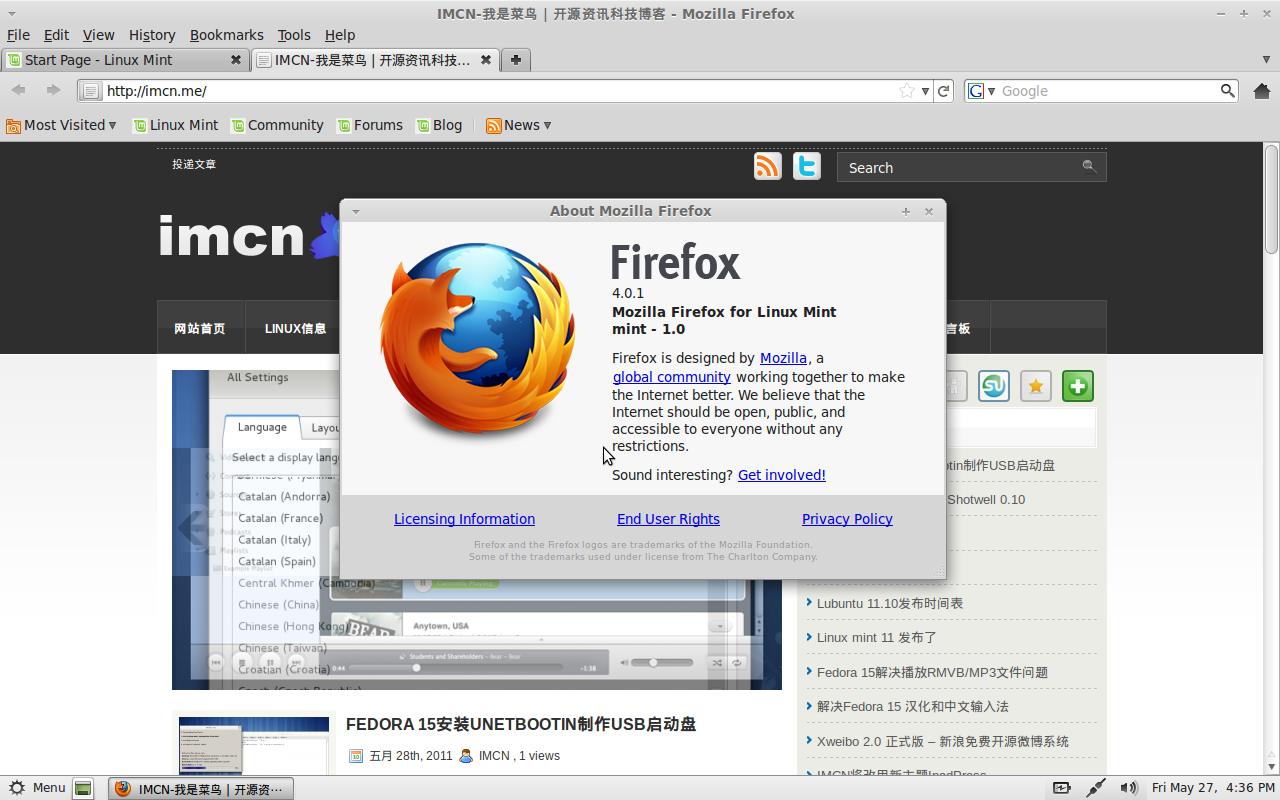This screenshot has height=800, width=1280.
Task: Click the IMCN Firefox taskbar button
Action: click(x=201, y=788)
